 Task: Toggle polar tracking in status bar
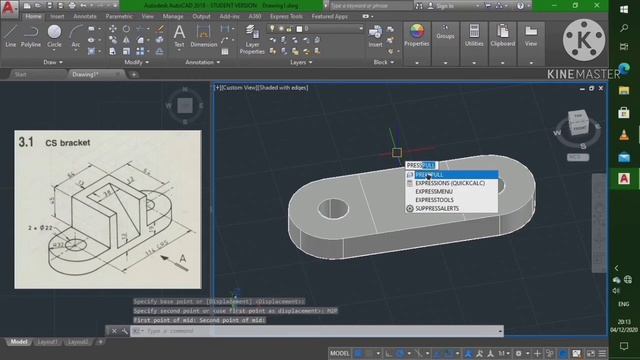(x=400, y=353)
